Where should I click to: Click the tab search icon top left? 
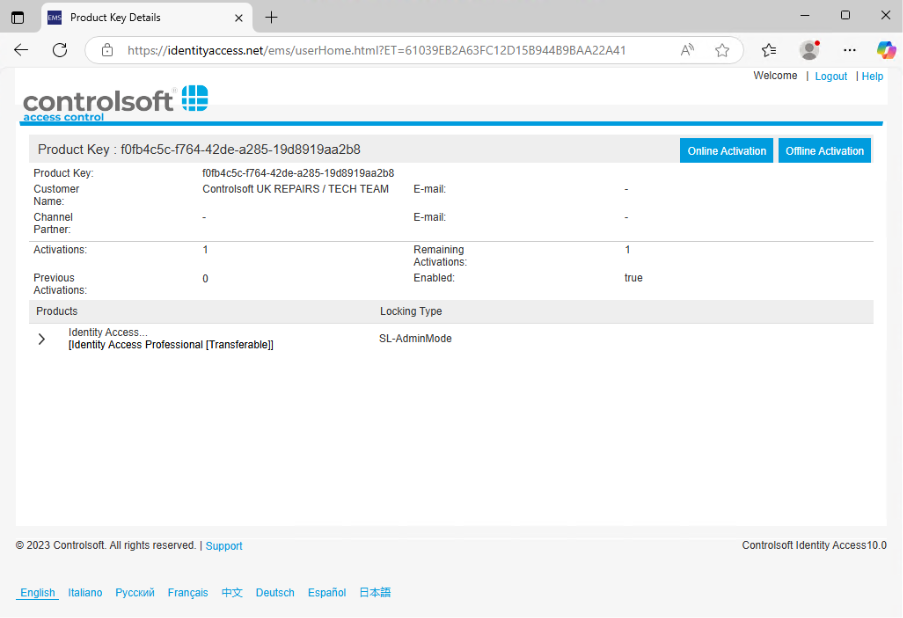pyautogui.click(x=17, y=17)
